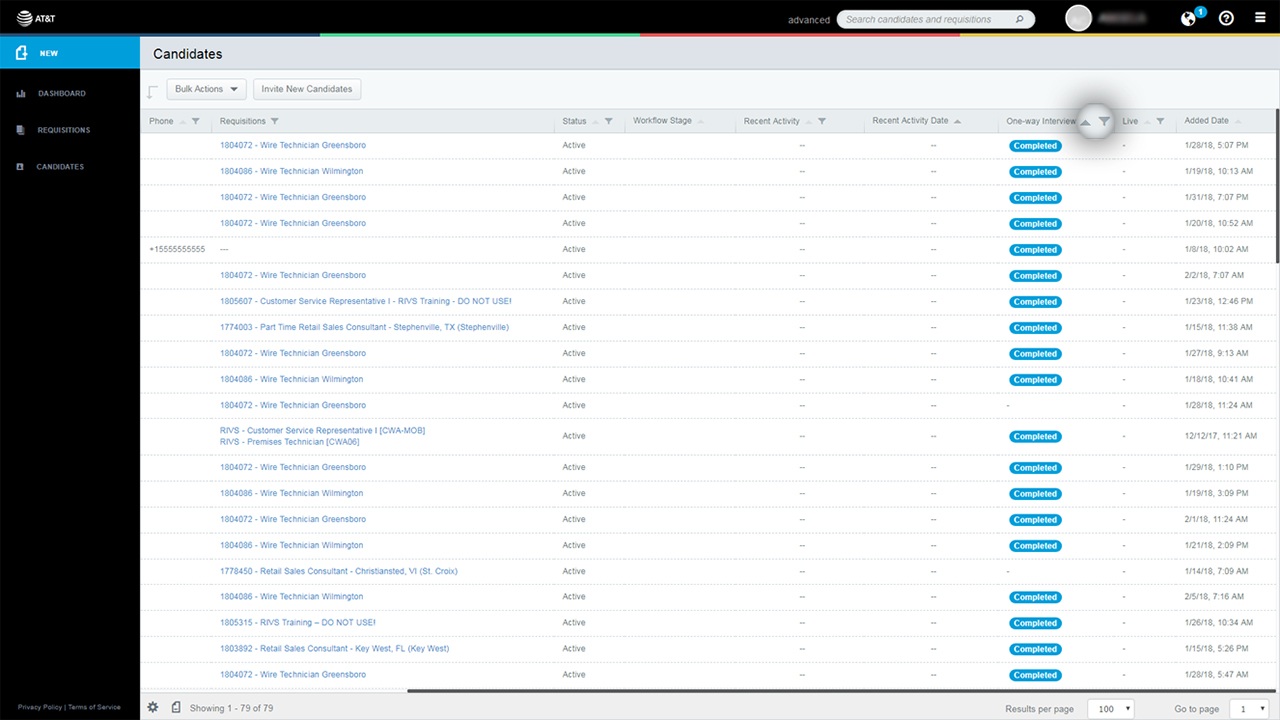This screenshot has width=1280, height=720.
Task: Click added date 1/8/18, 10:02 AM
Action: [1214, 249]
